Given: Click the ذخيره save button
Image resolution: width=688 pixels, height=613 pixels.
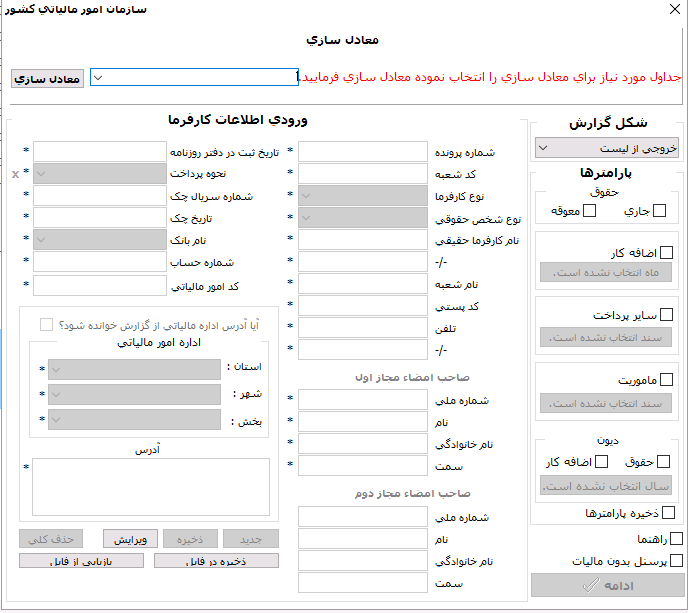Looking at the screenshot, I should [190, 539].
